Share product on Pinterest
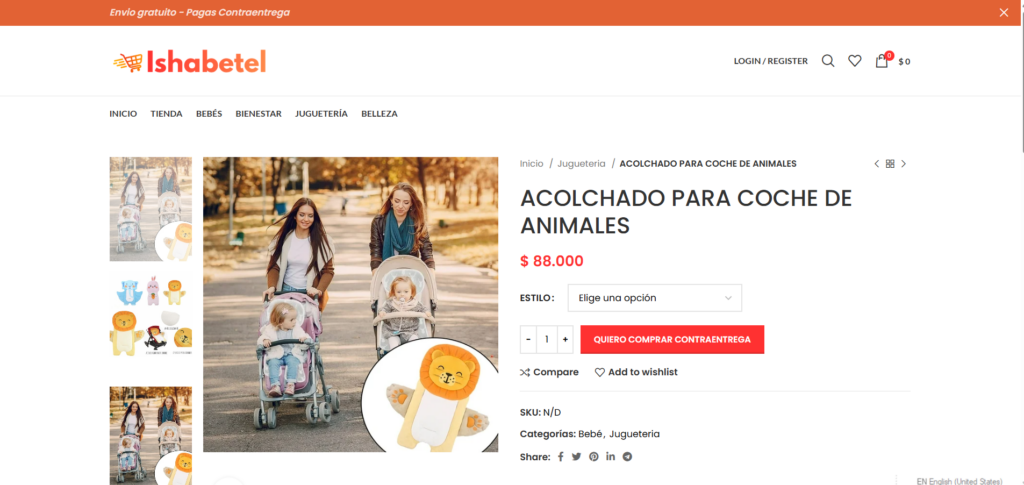Viewport: 1024px width, 485px height. [594, 457]
